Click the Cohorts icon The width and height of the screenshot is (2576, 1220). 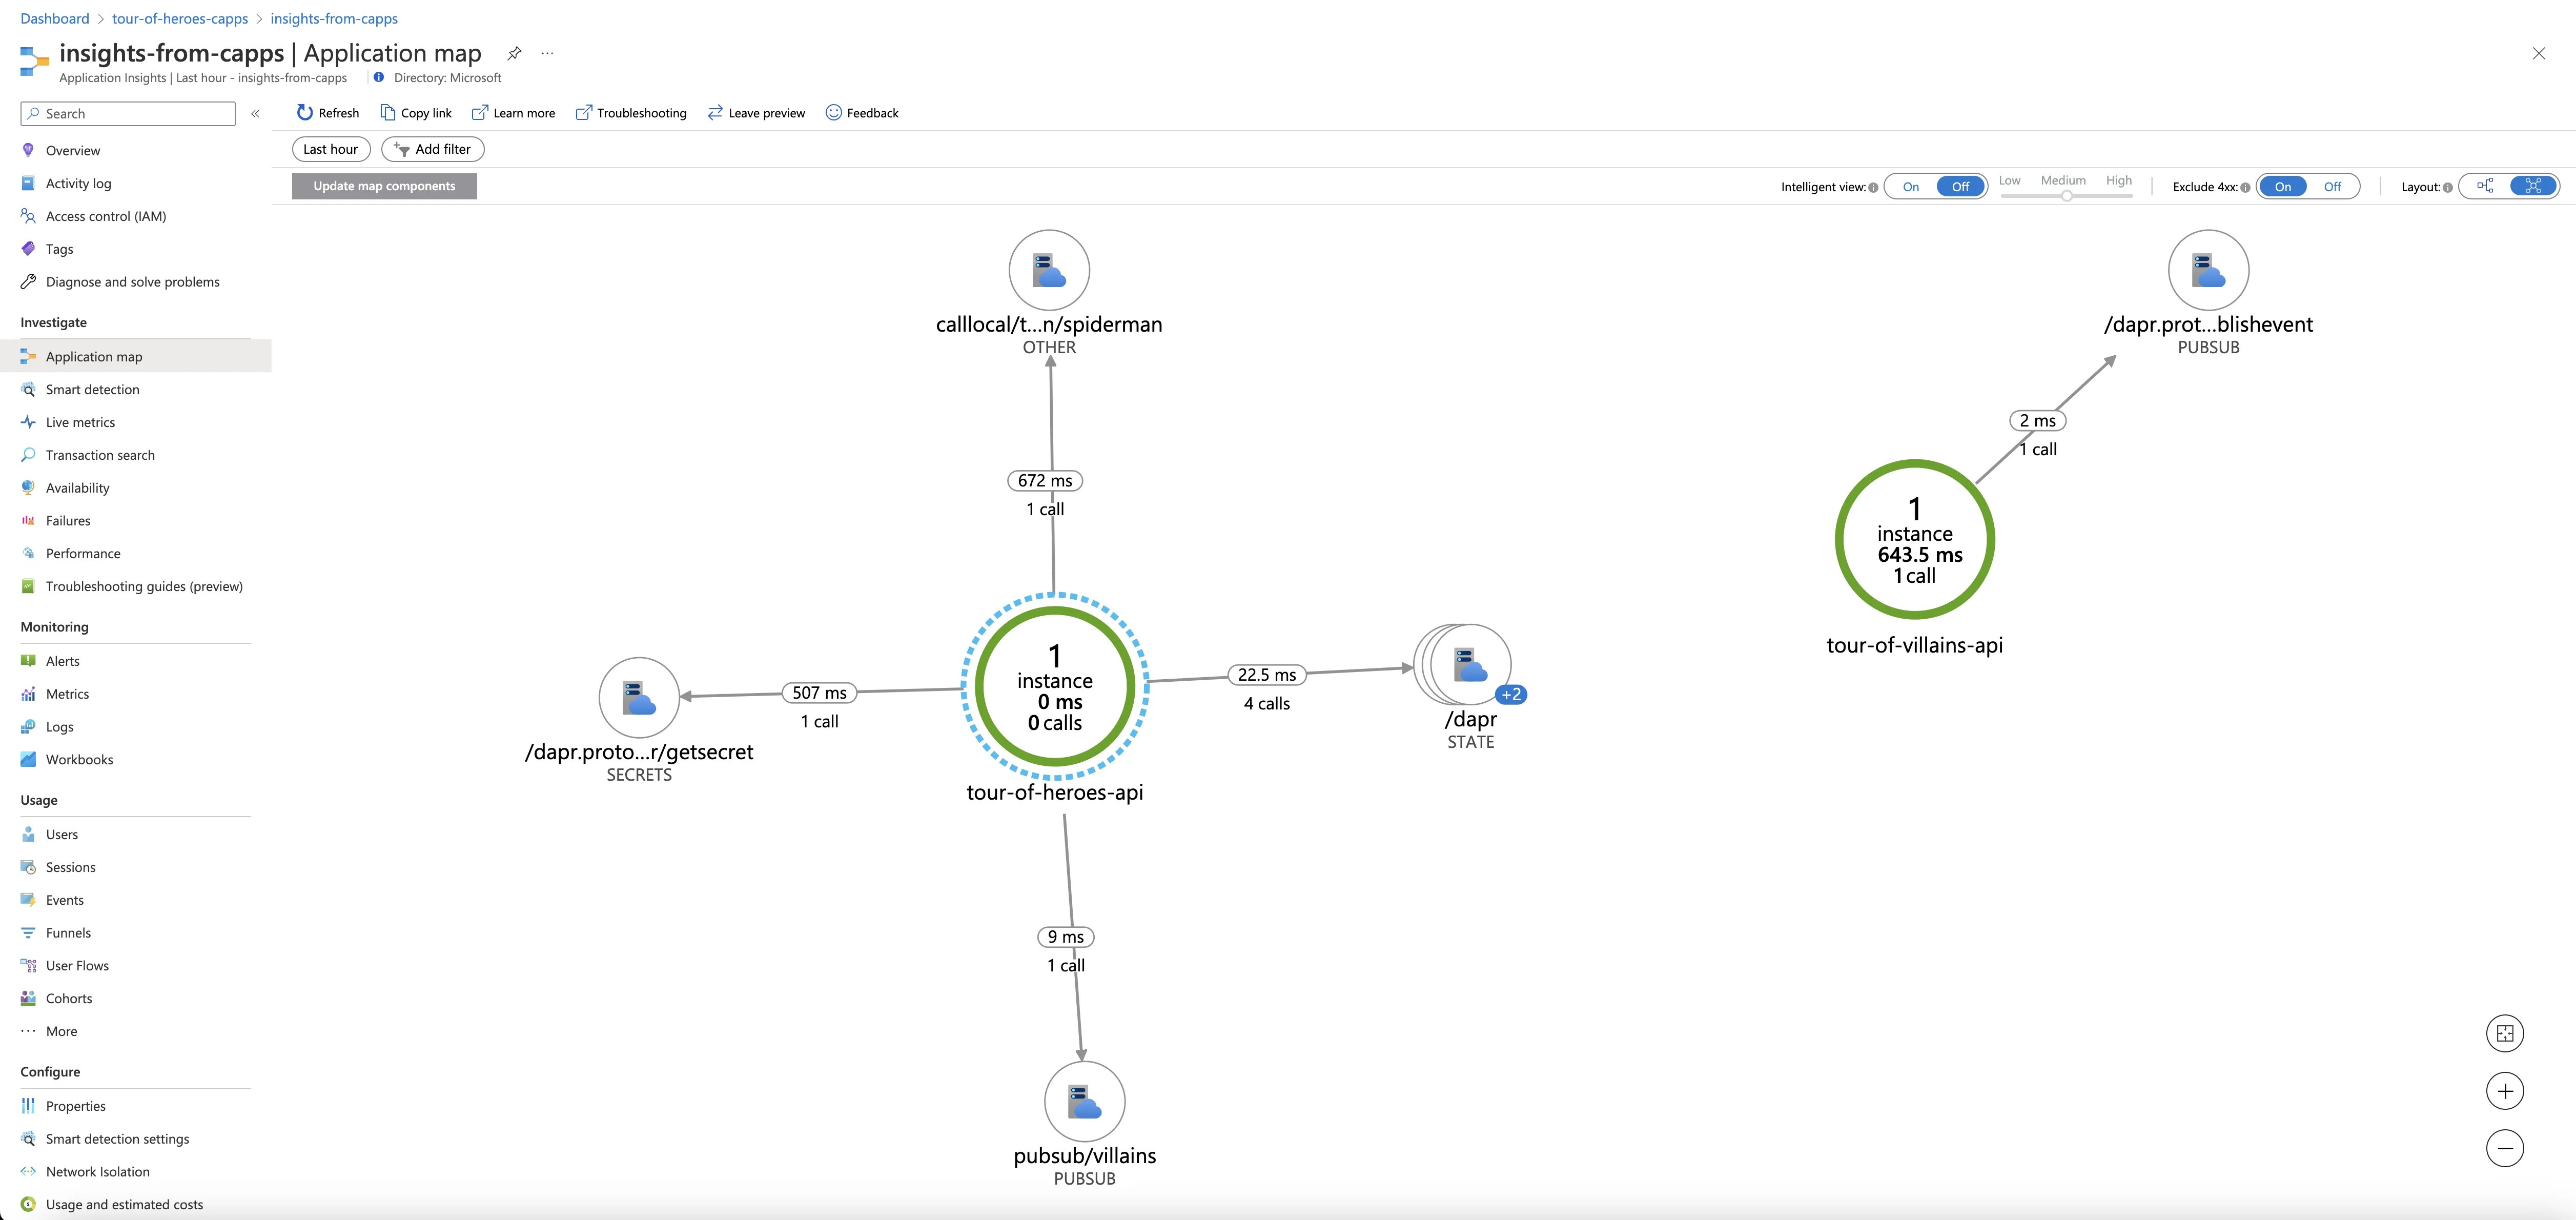(28, 998)
